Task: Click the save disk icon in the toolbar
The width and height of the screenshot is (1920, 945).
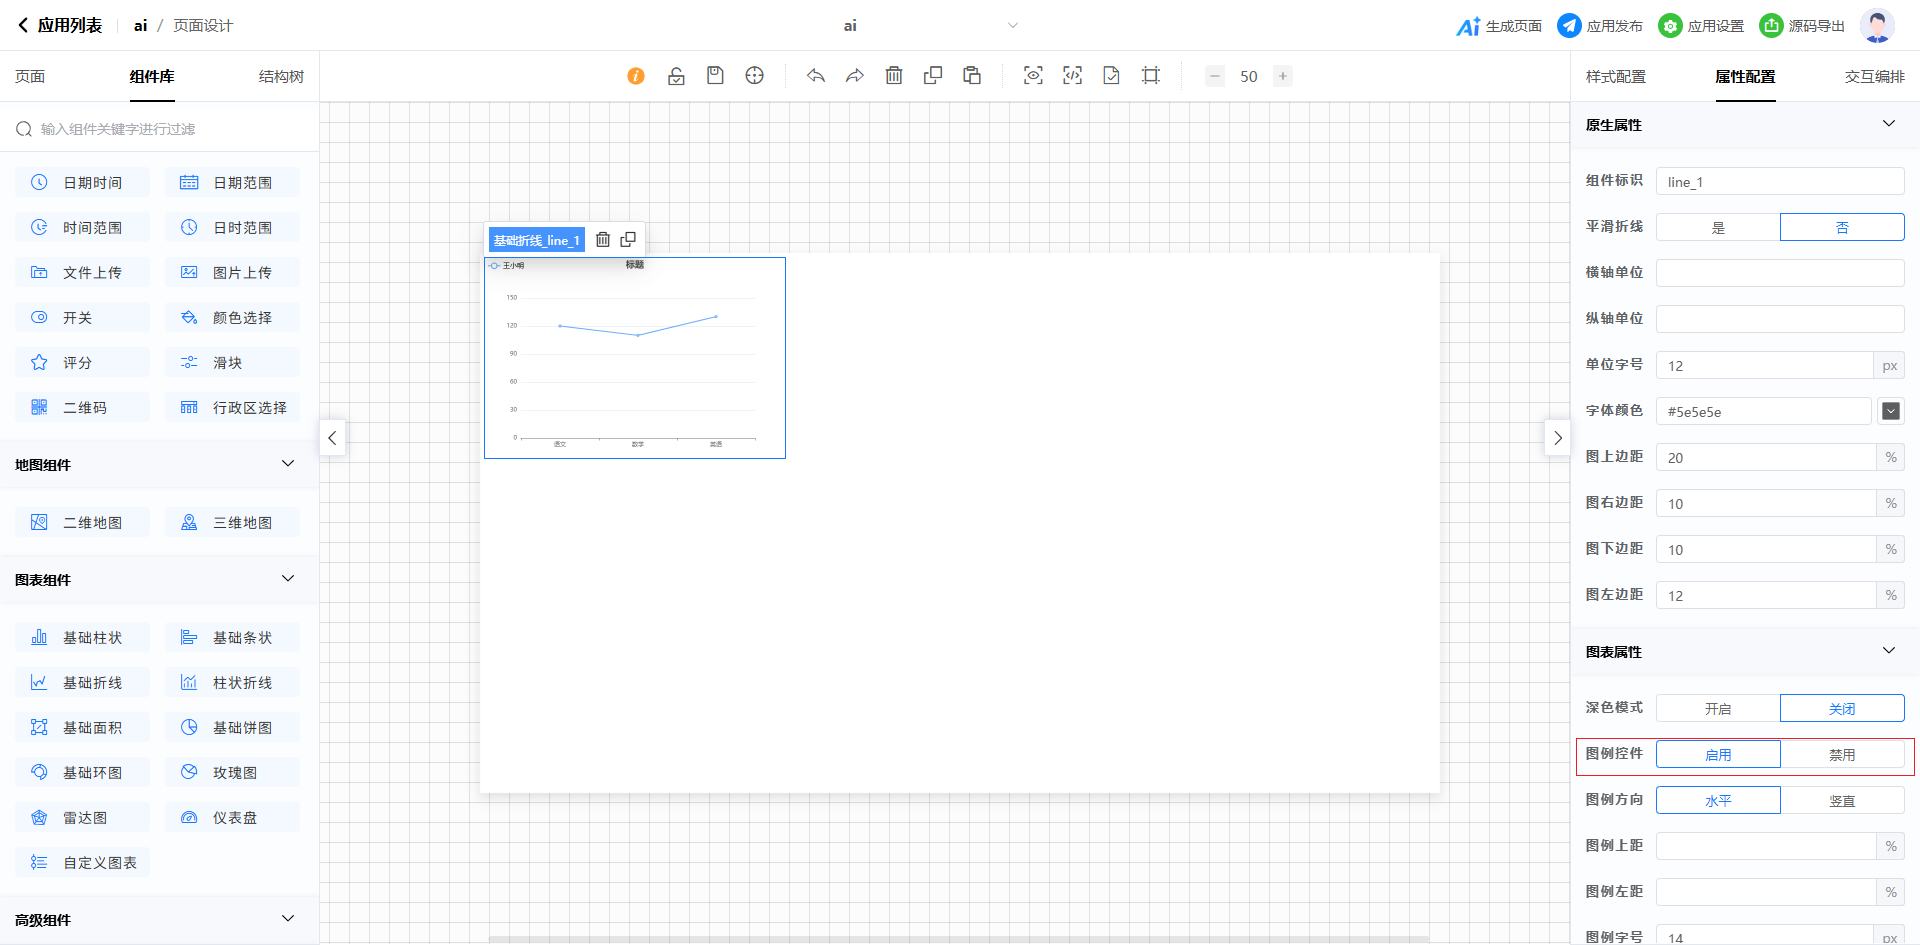Action: coord(715,76)
